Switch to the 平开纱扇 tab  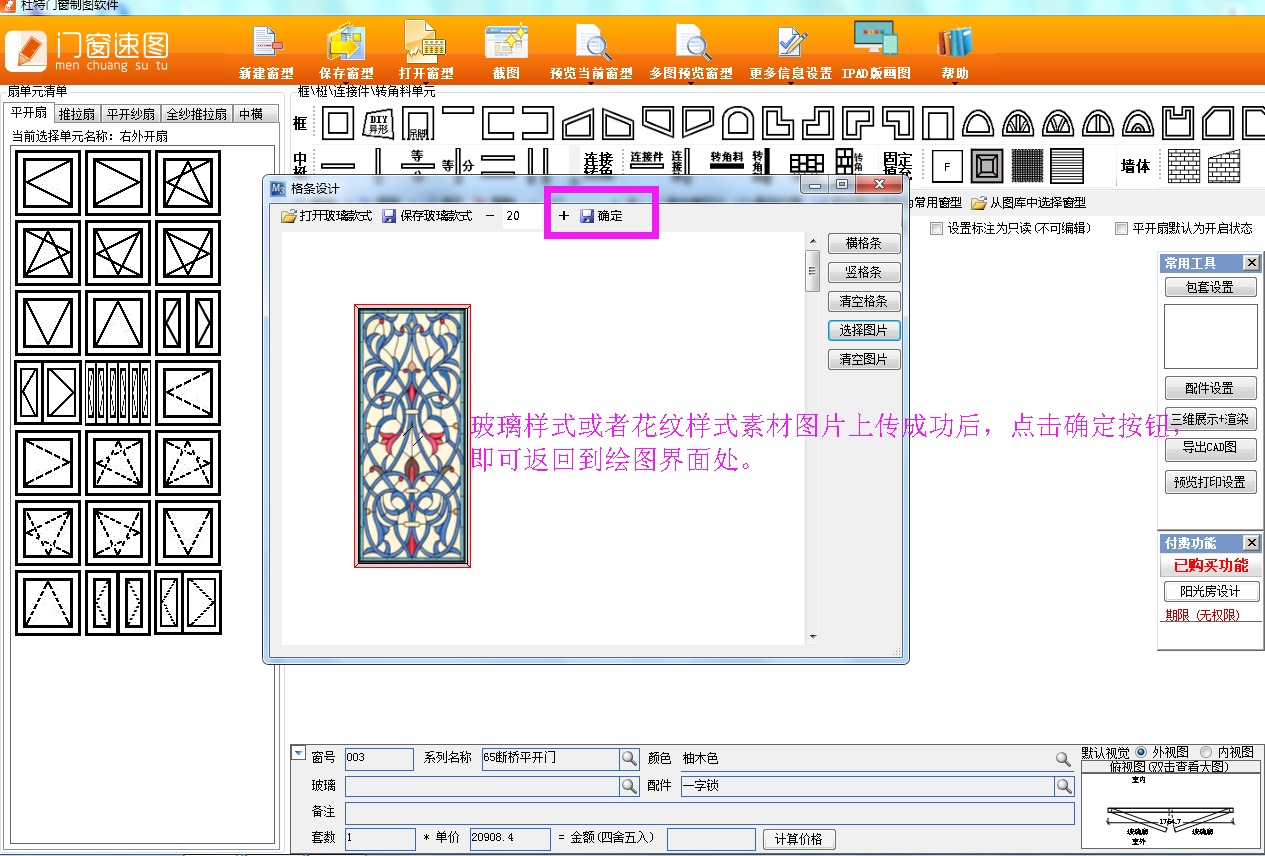coord(131,114)
